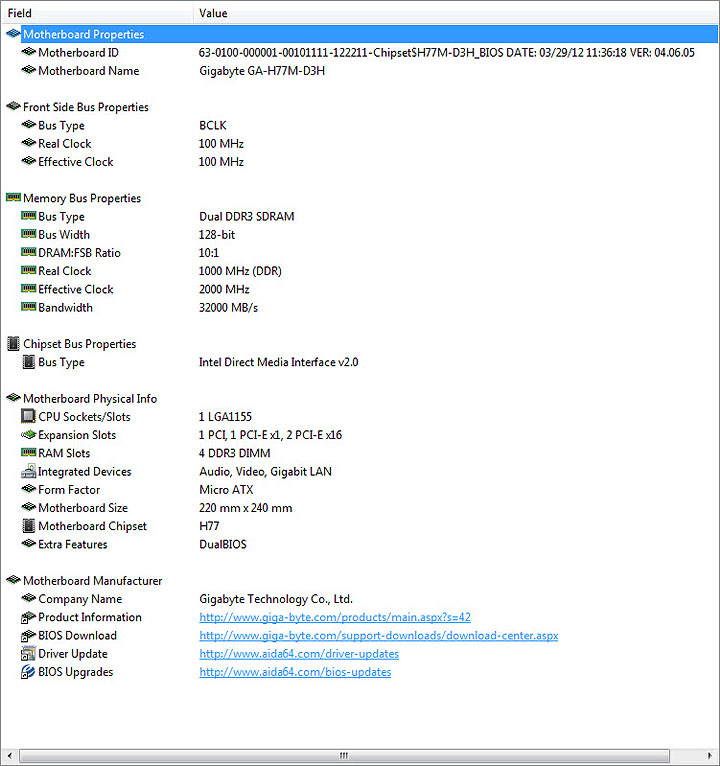Open the aida64 driver-updates link
The height and width of the screenshot is (766, 720).
299,654
